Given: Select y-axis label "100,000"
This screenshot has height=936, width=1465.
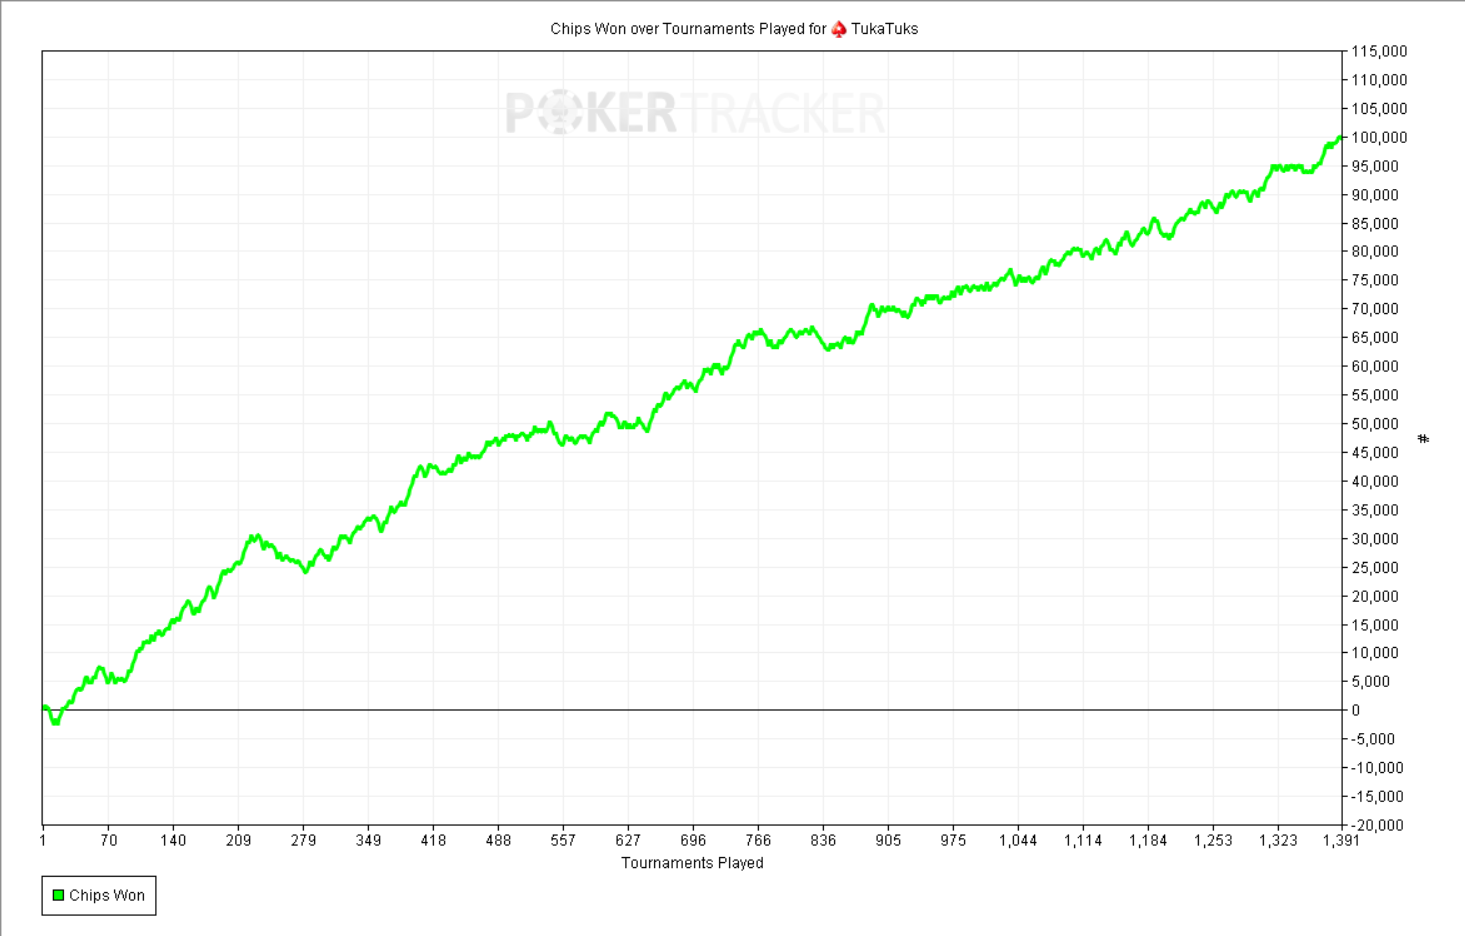Looking at the screenshot, I should (1379, 137).
